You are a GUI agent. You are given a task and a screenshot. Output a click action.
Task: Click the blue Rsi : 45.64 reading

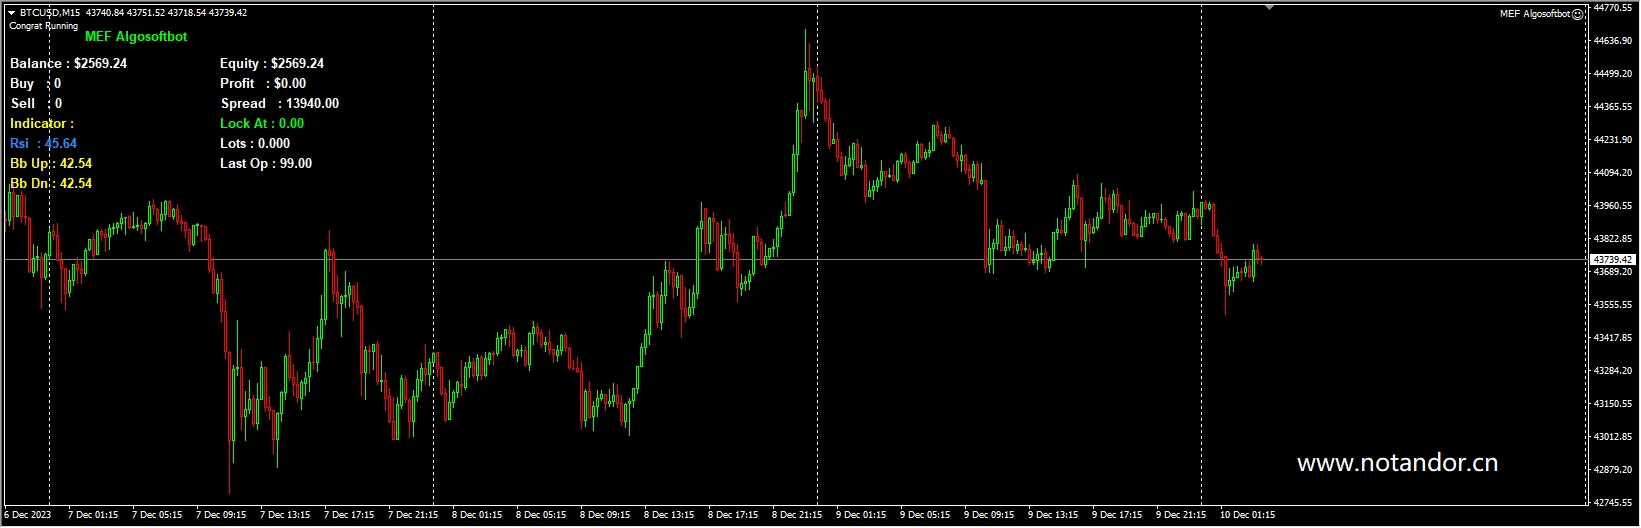(43, 143)
